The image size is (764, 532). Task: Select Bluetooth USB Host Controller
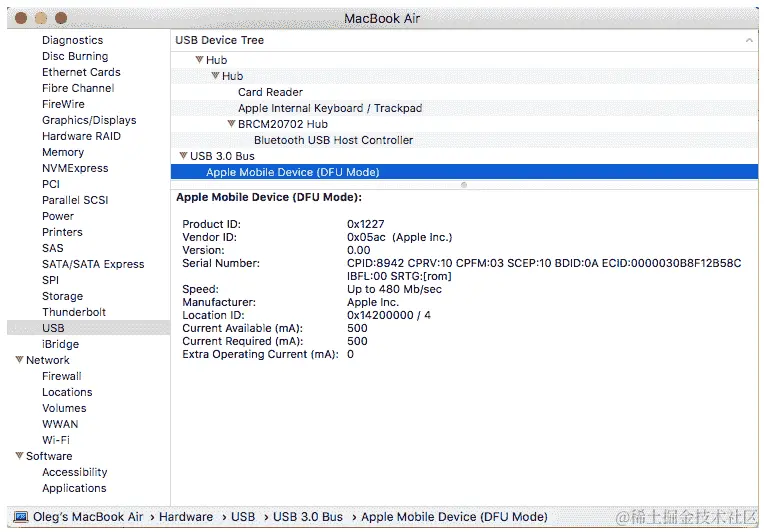coord(333,140)
